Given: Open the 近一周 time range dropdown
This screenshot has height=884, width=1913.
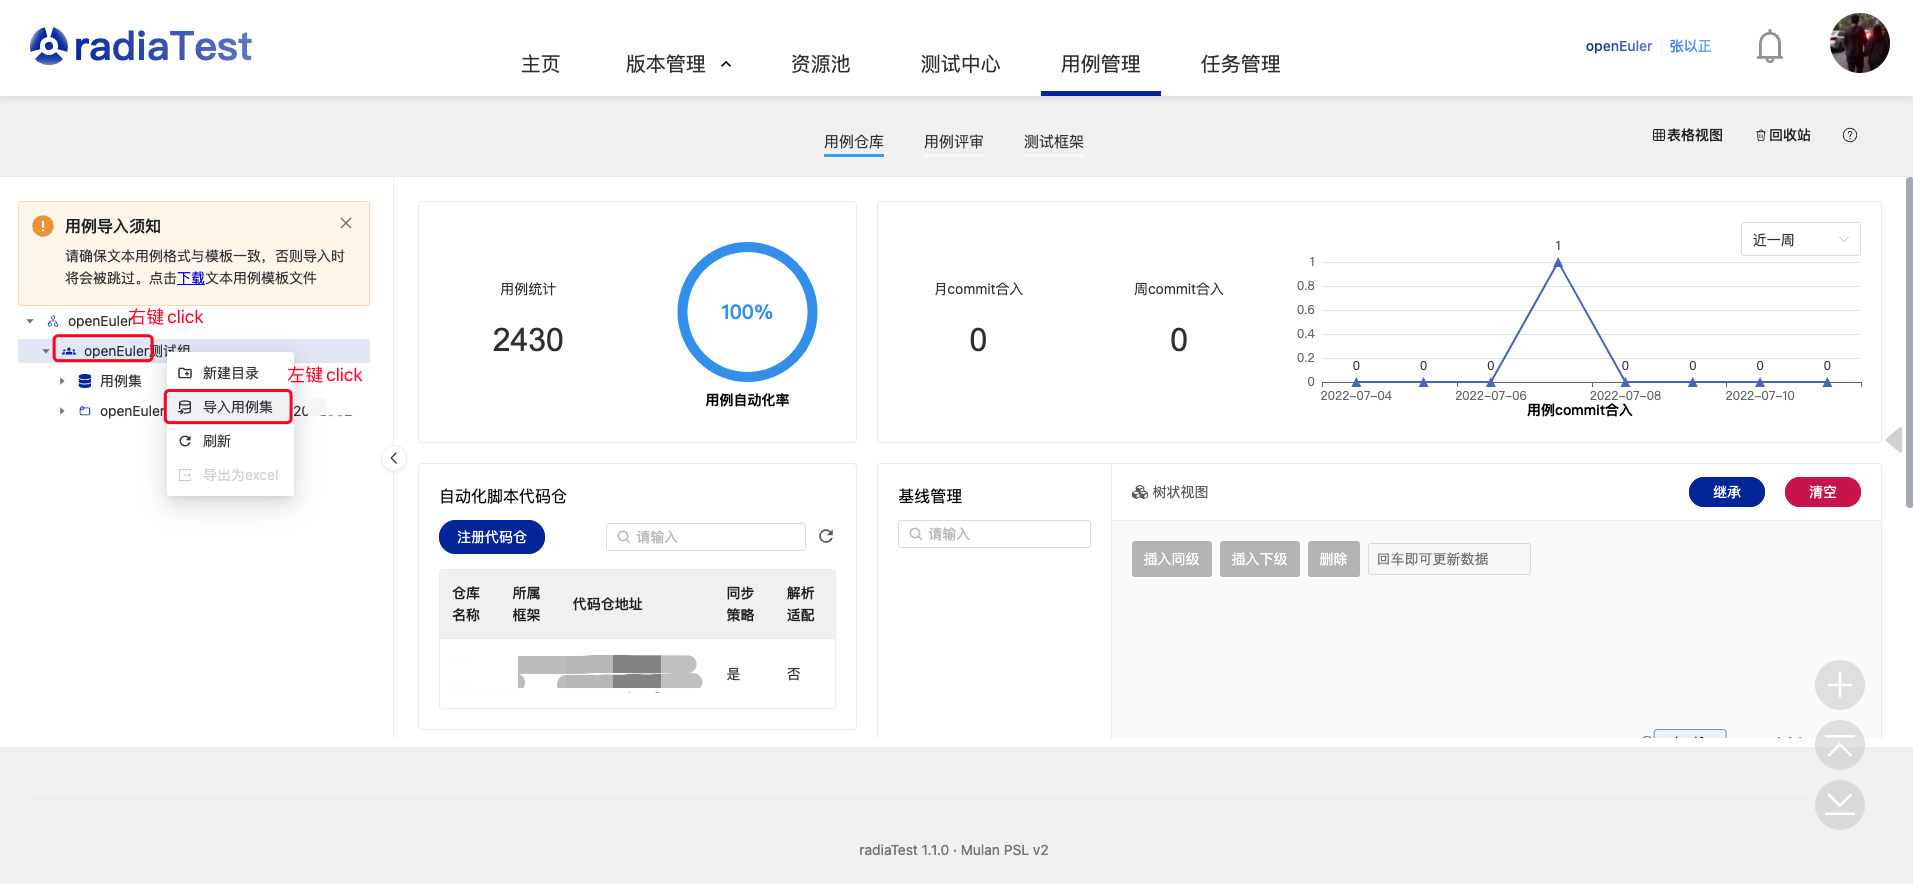Looking at the screenshot, I should (1799, 240).
